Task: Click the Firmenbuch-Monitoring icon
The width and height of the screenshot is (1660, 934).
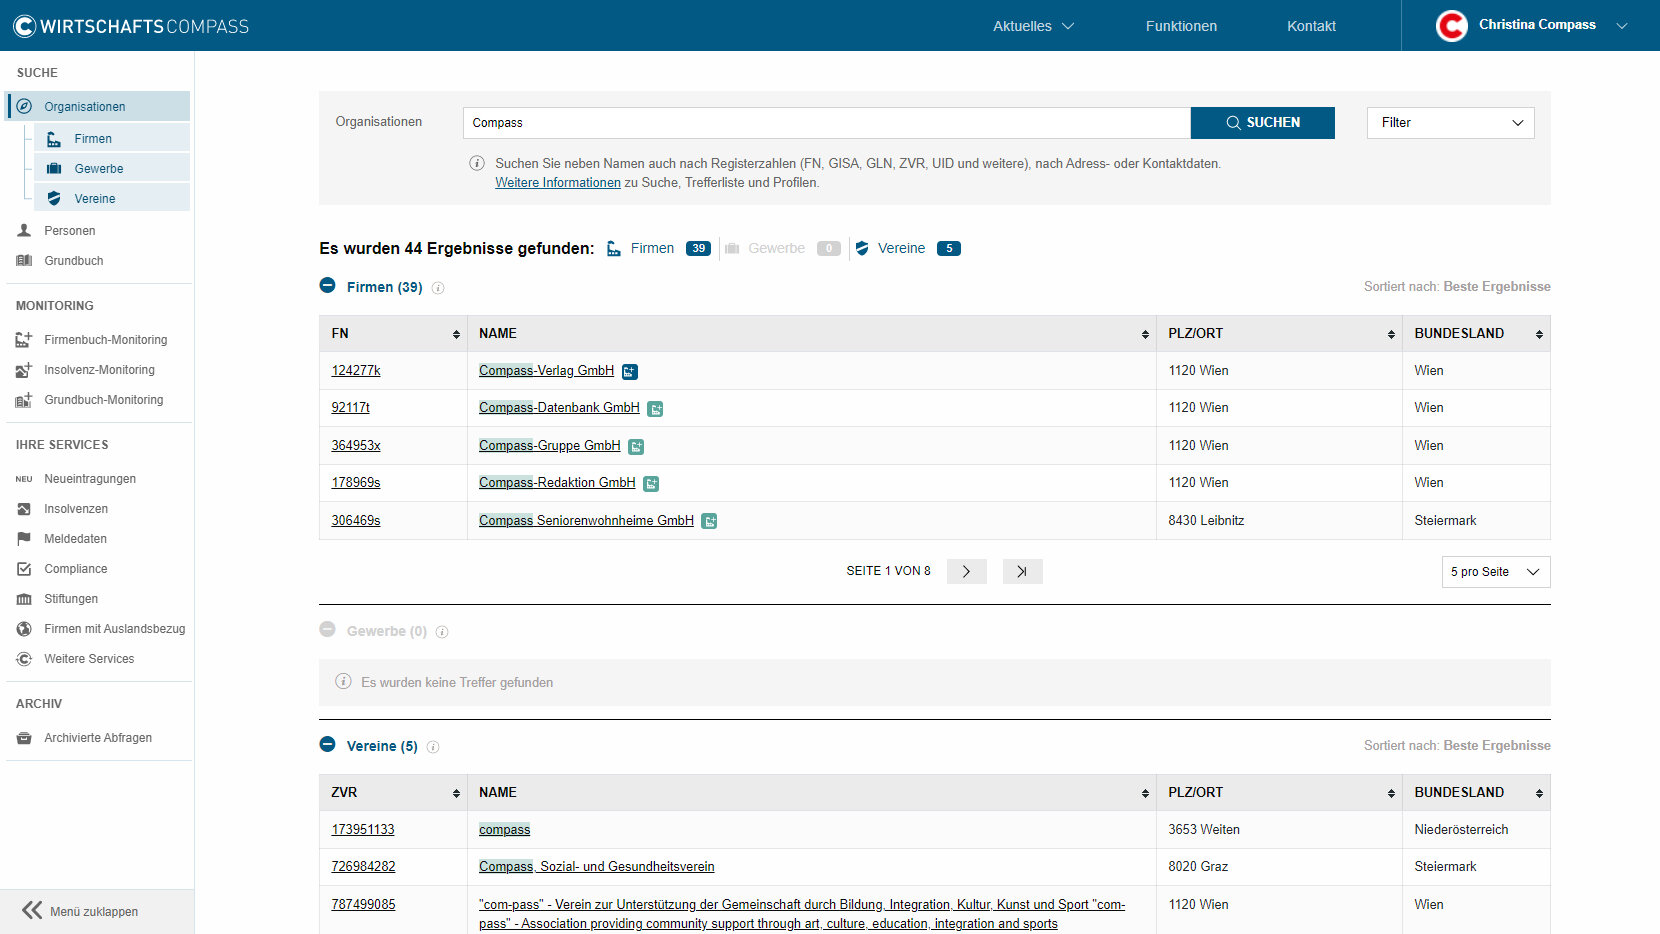Action: [x=24, y=340]
